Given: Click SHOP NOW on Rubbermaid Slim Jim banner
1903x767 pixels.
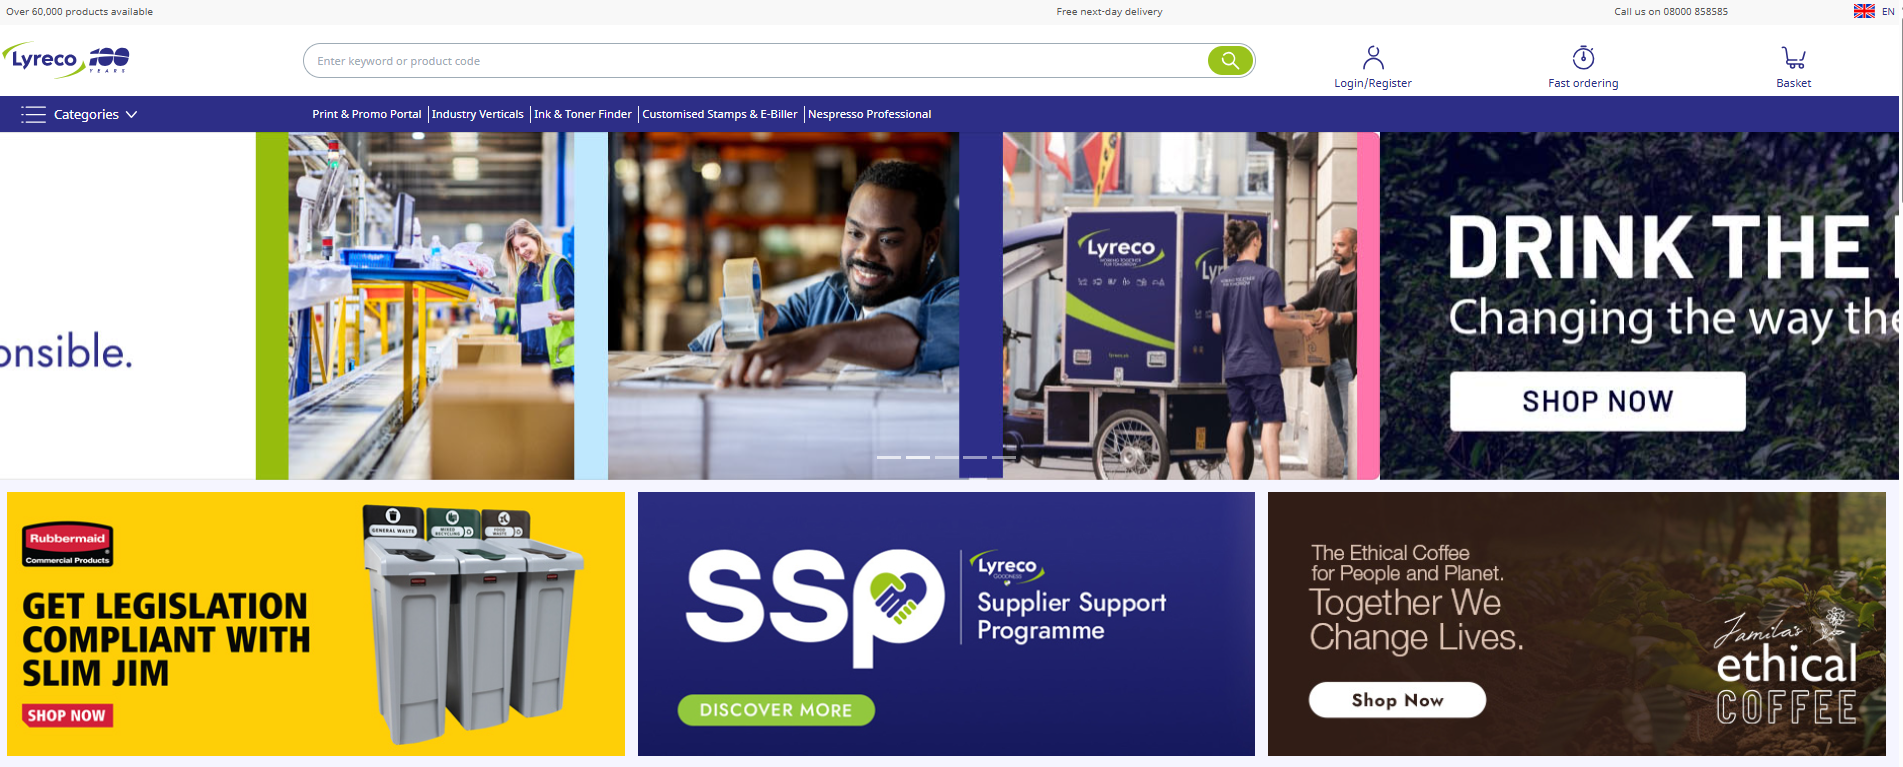Looking at the screenshot, I should [67, 715].
